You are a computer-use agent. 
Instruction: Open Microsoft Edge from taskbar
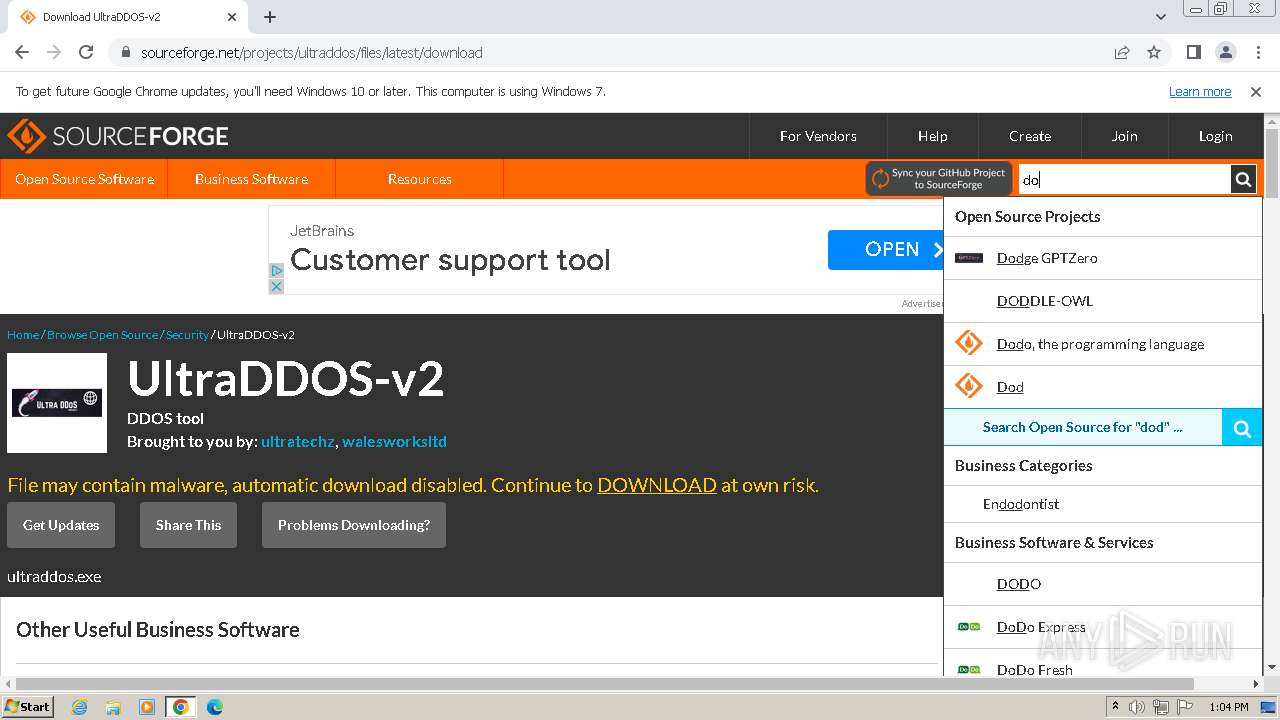click(x=214, y=707)
